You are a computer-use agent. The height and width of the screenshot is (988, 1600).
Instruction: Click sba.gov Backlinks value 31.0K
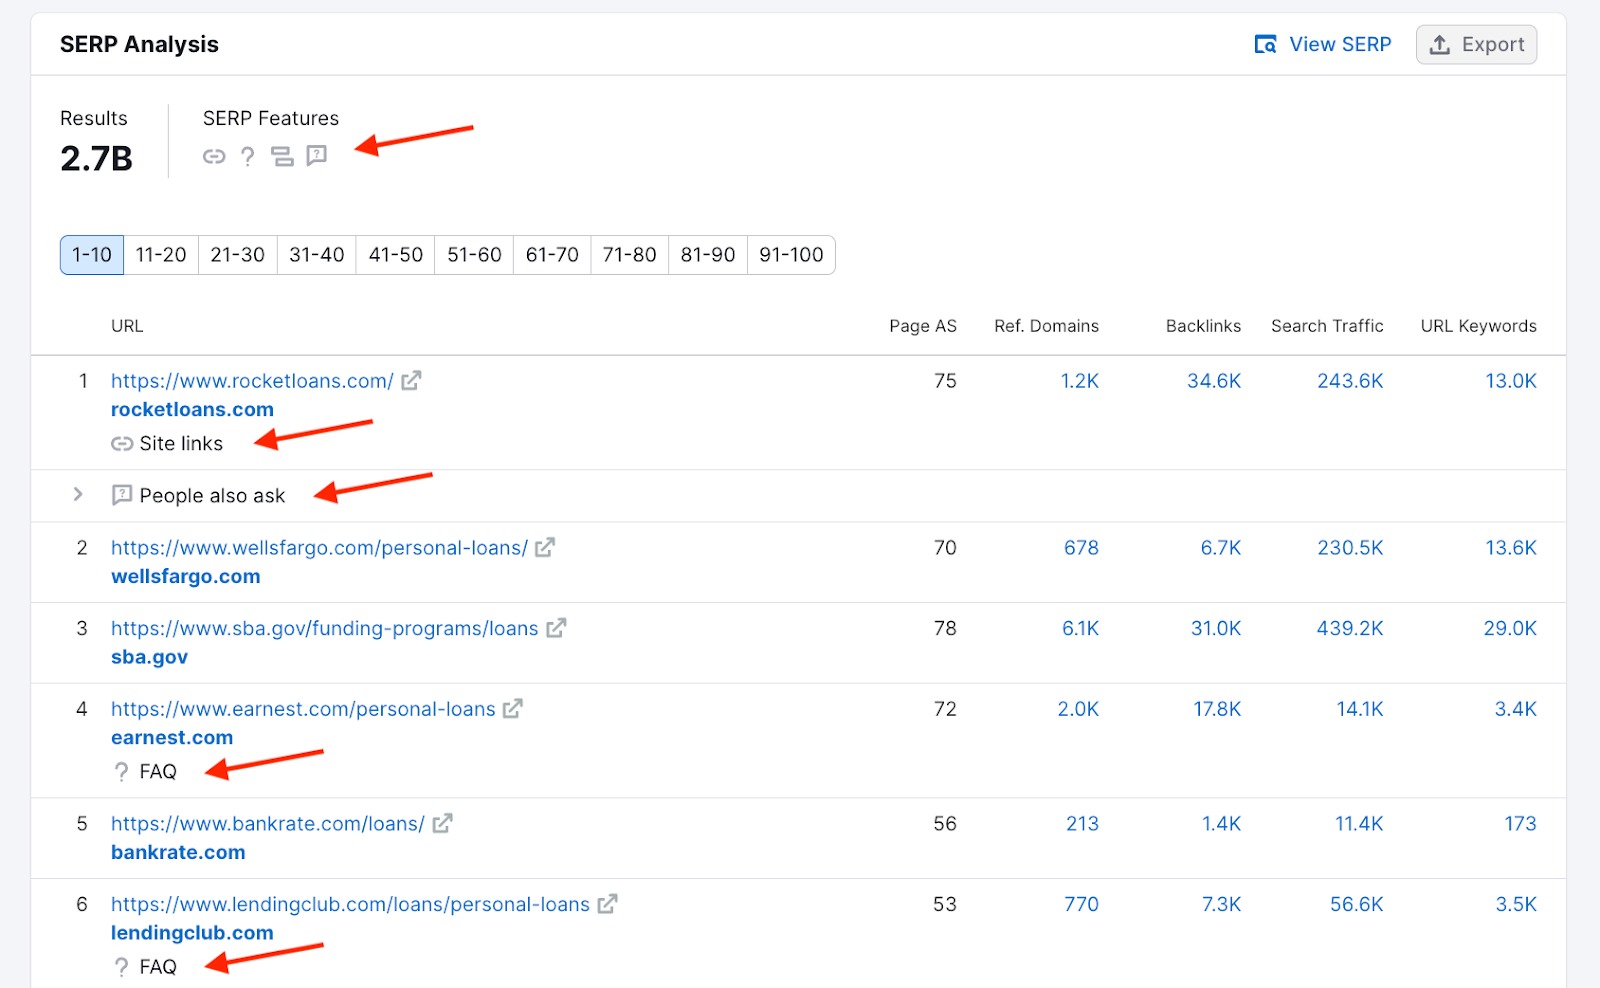point(1216,628)
